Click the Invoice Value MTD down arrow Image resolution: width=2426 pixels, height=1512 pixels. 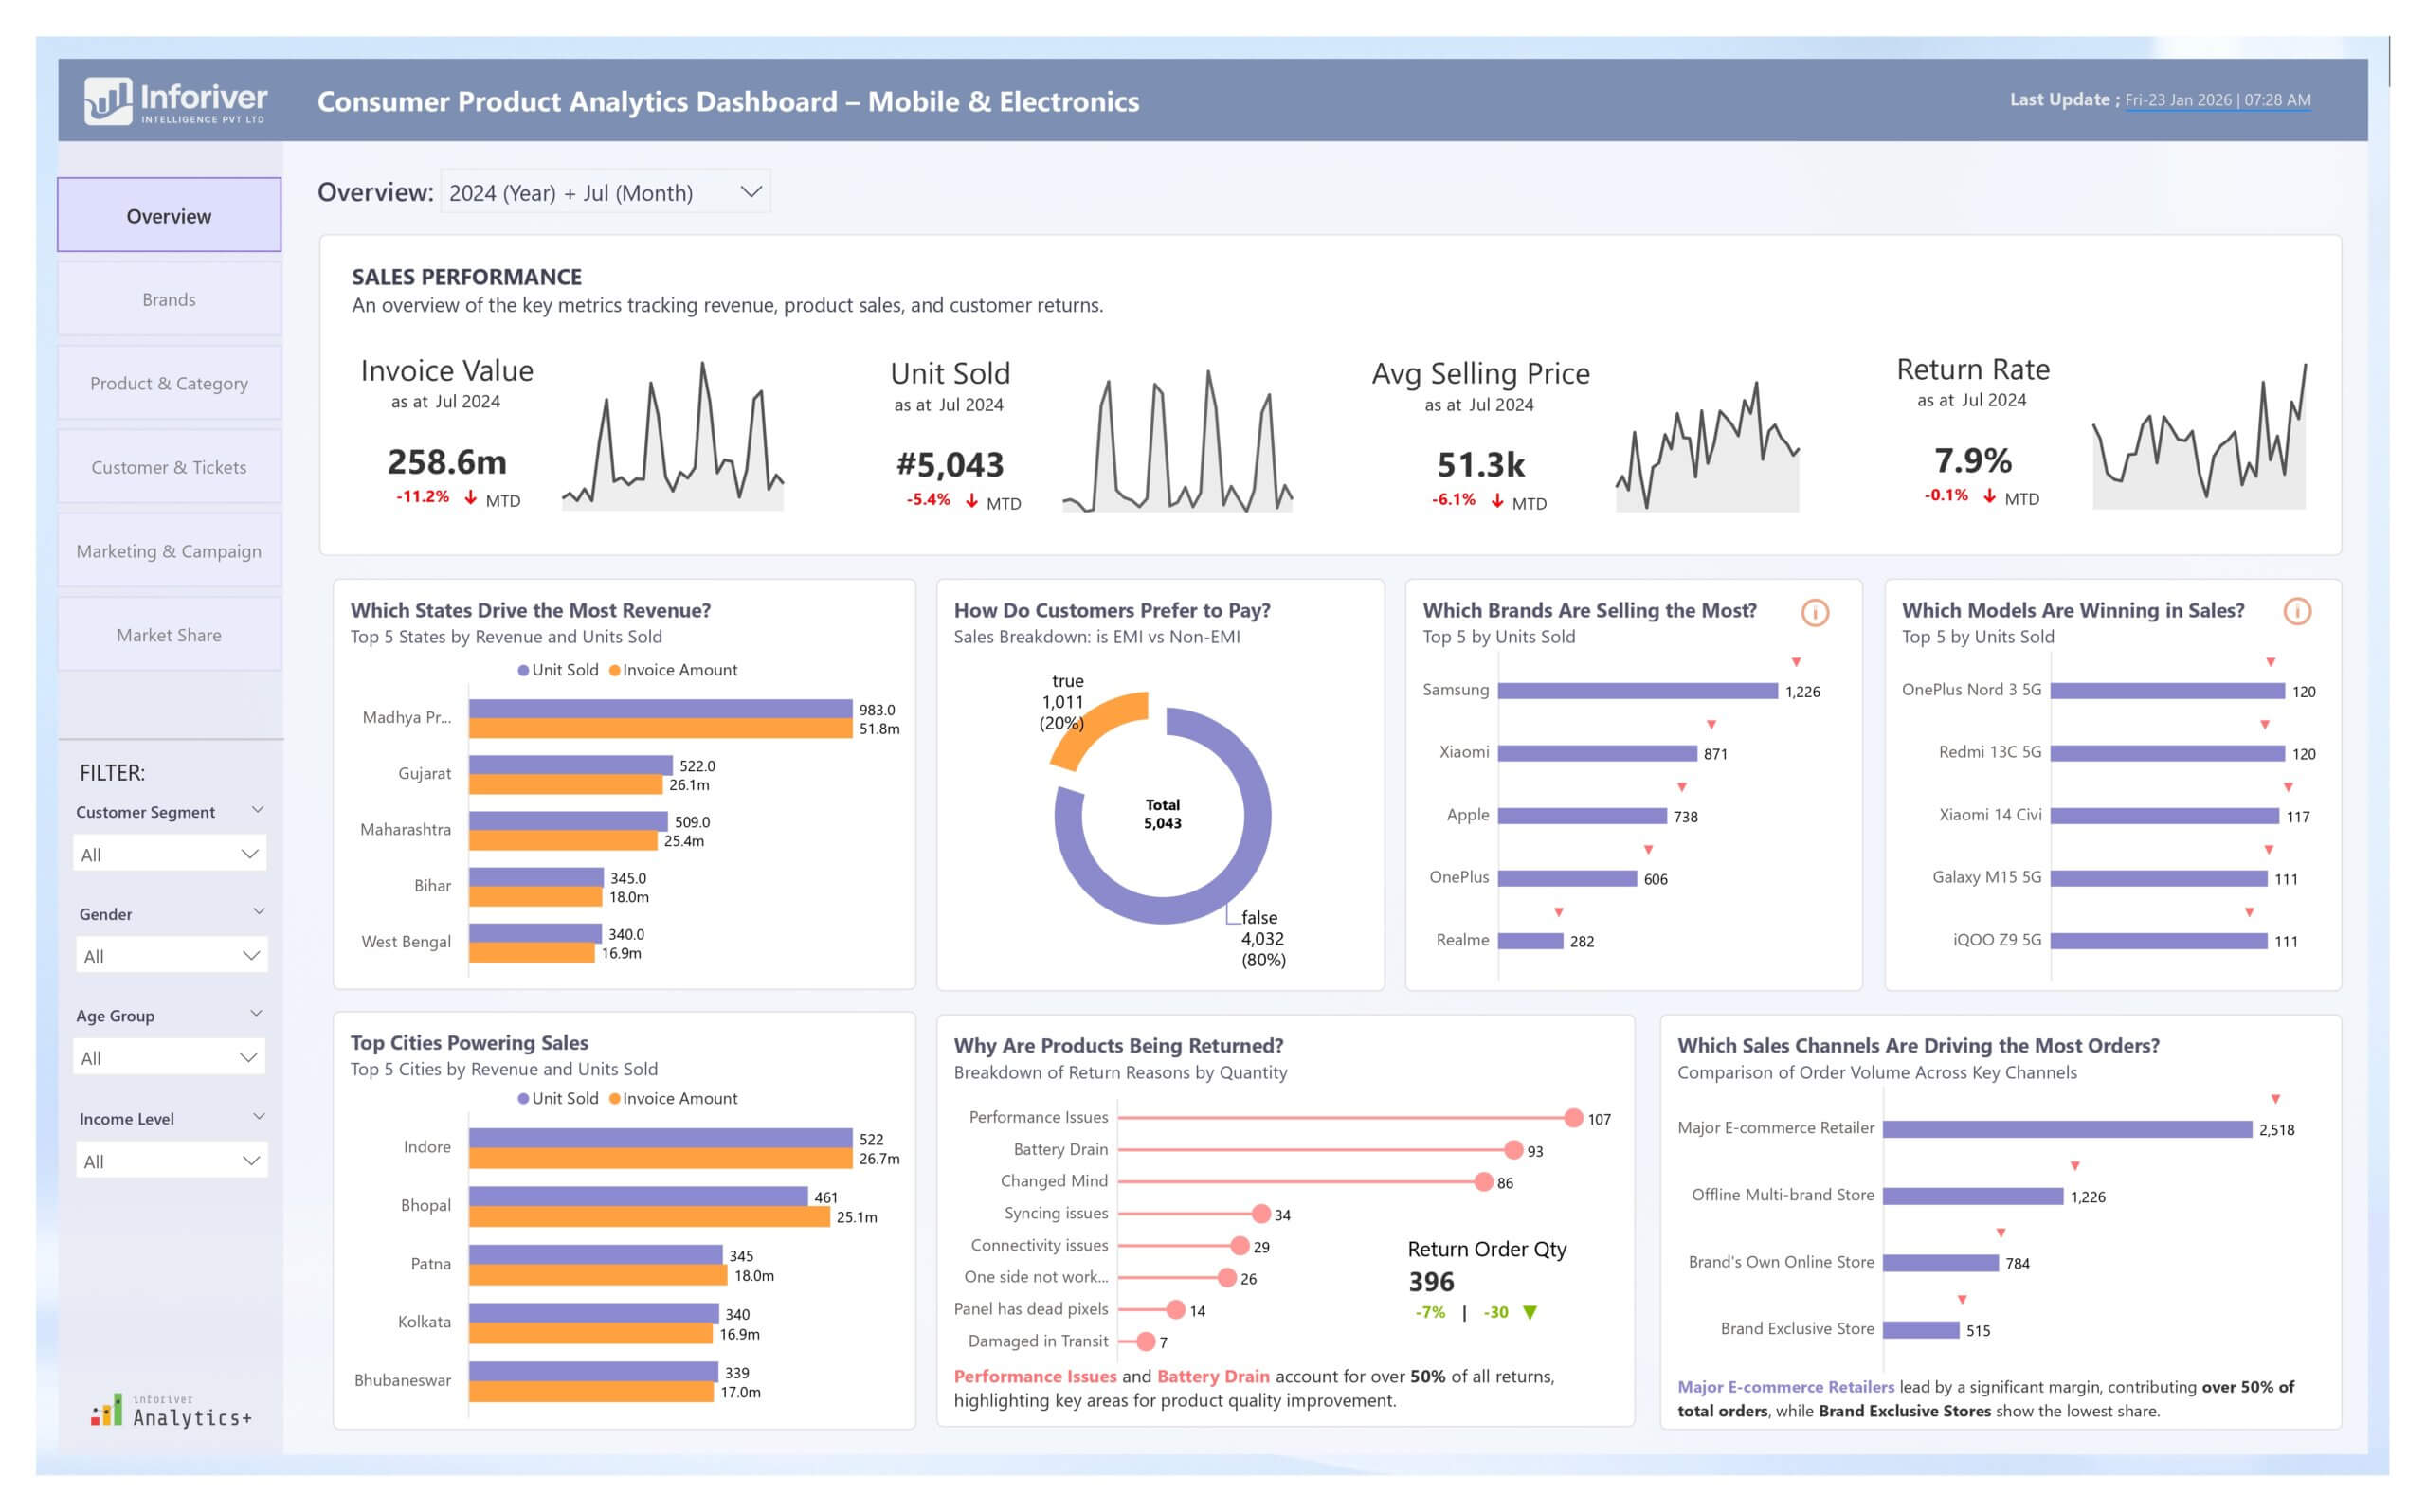click(470, 497)
